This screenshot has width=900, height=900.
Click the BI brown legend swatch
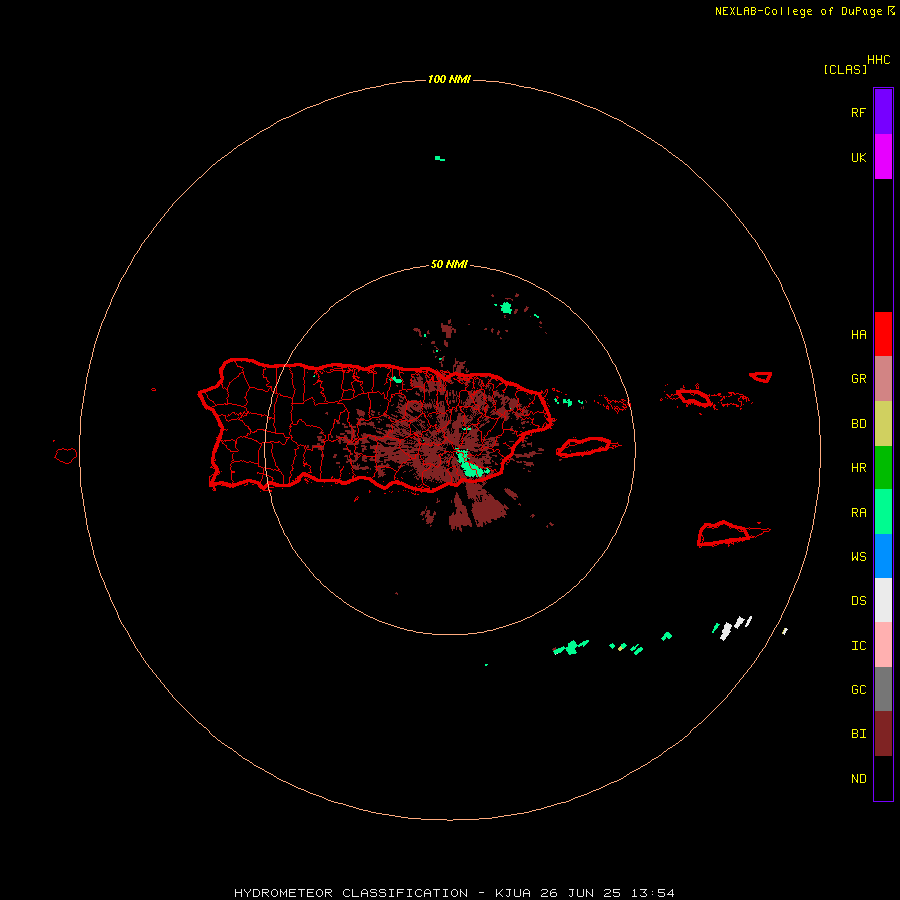(x=883, y=734)
